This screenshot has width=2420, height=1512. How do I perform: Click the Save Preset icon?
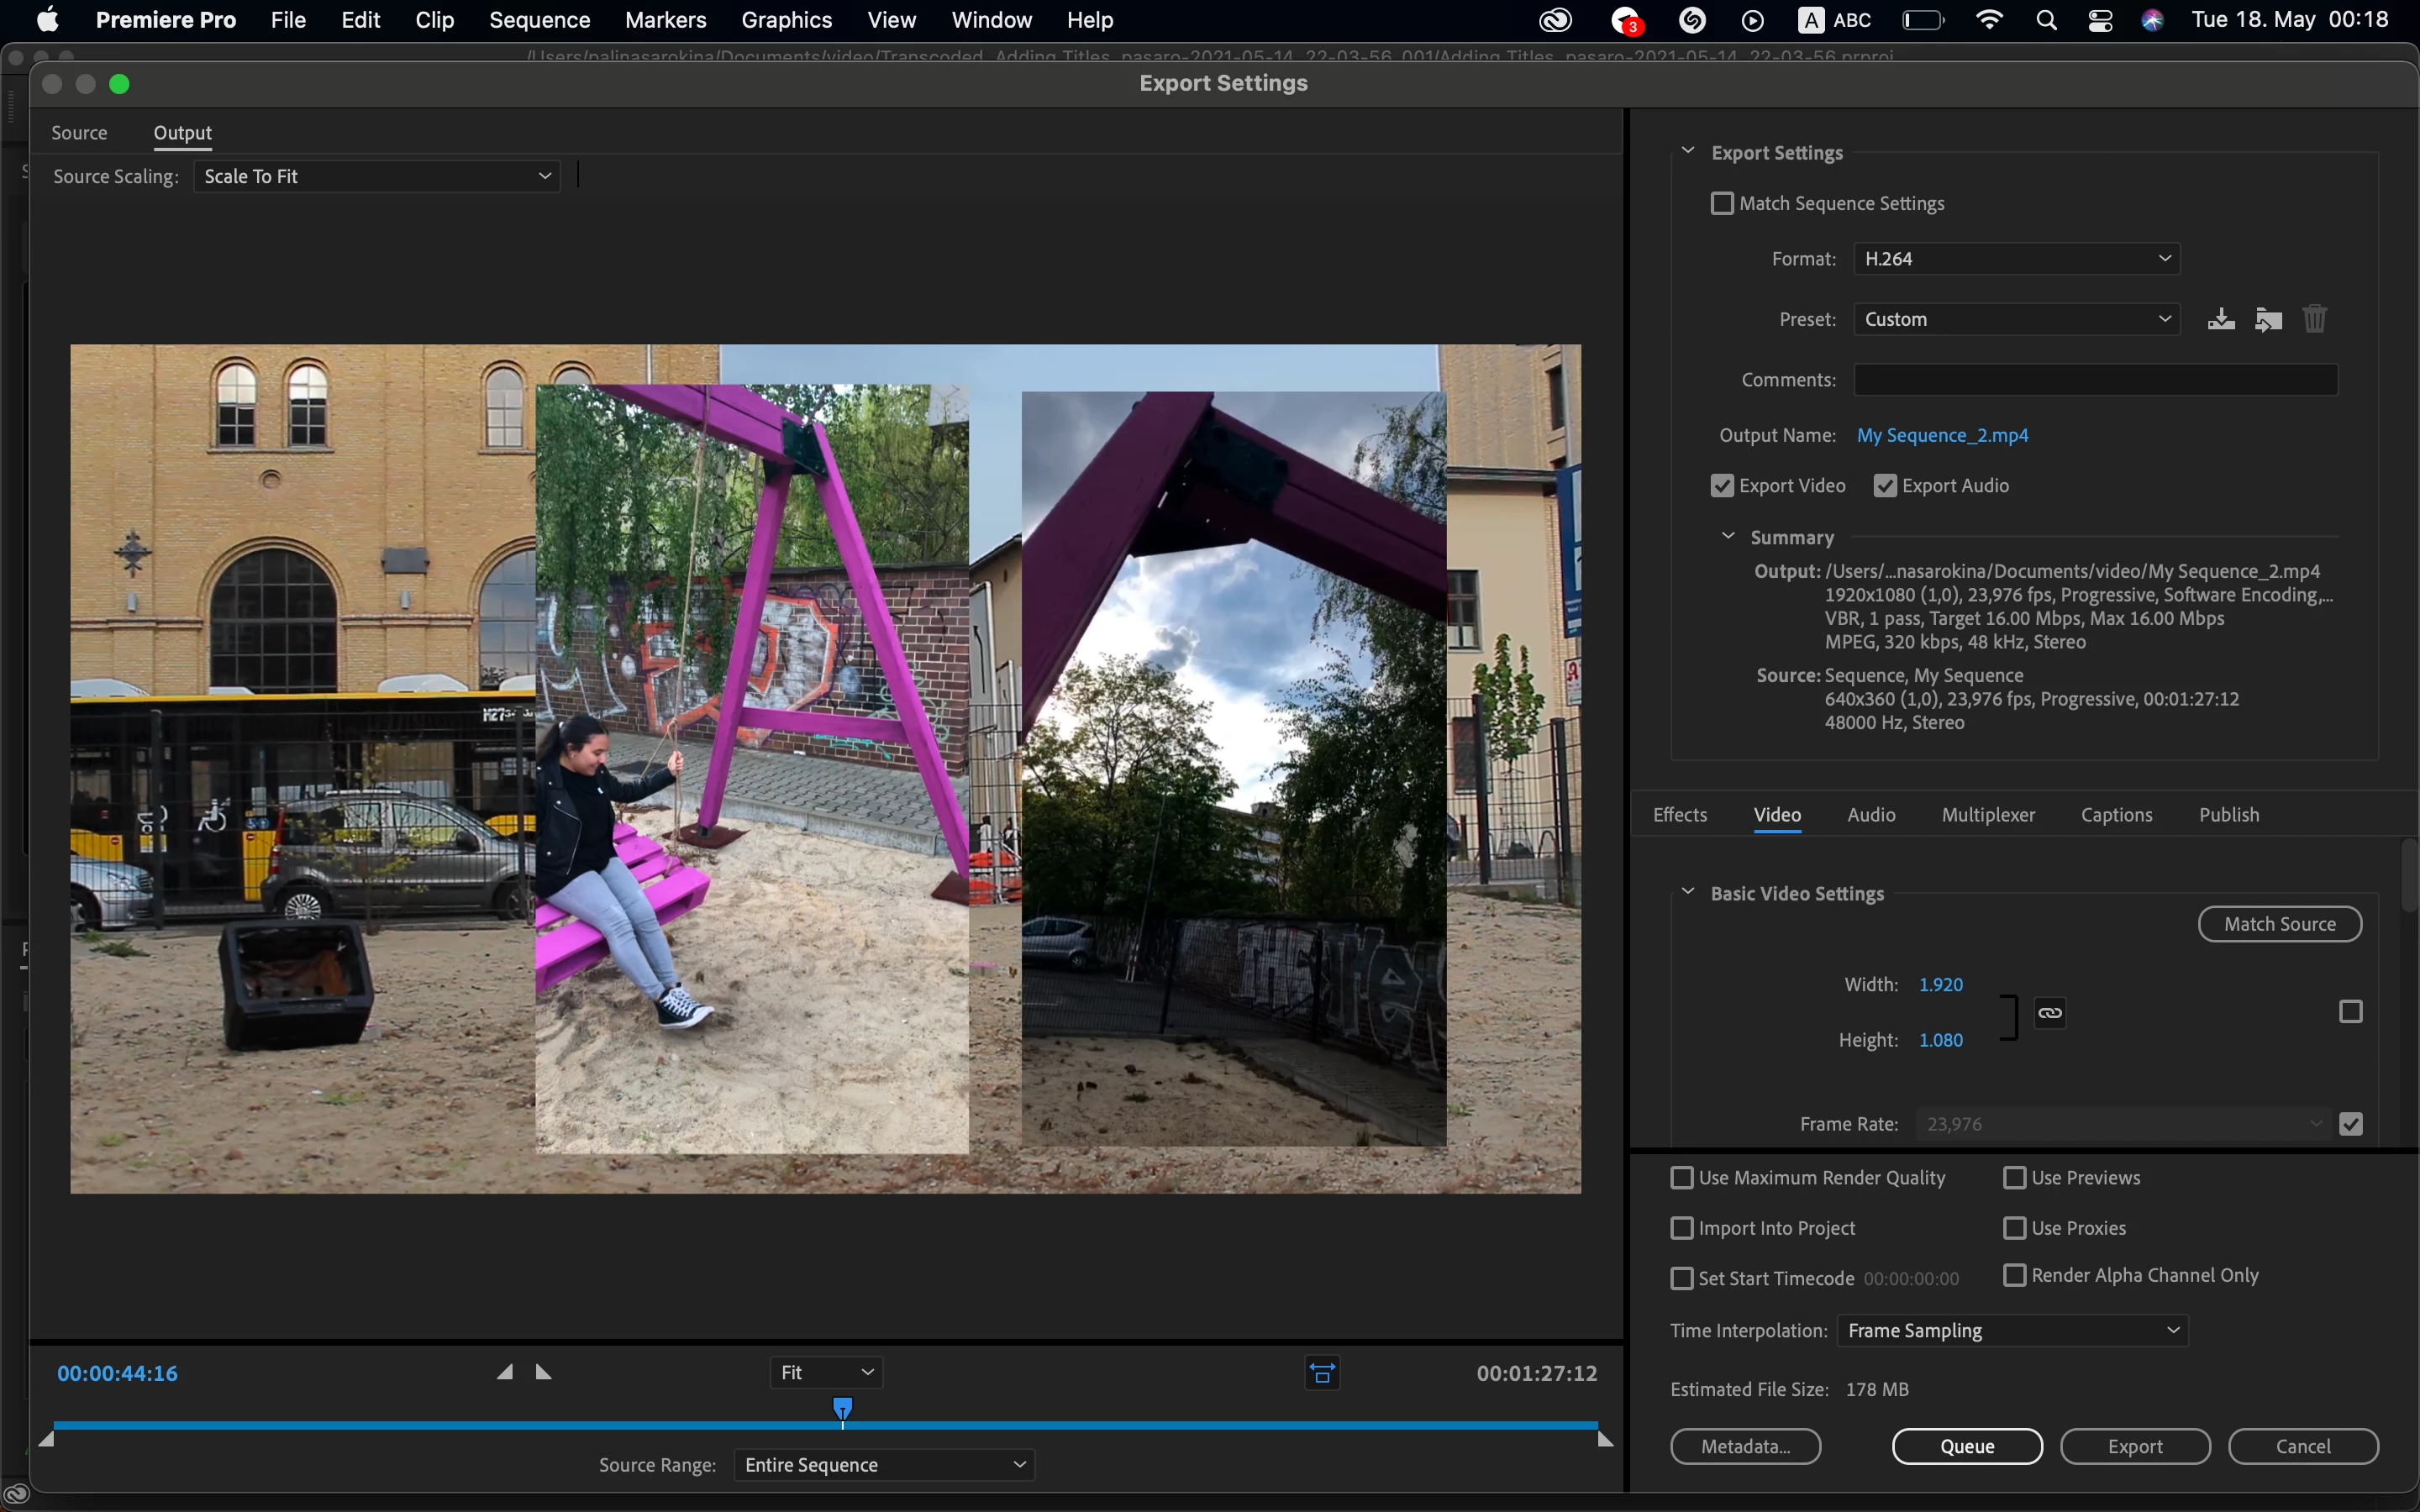(2221, 319)
